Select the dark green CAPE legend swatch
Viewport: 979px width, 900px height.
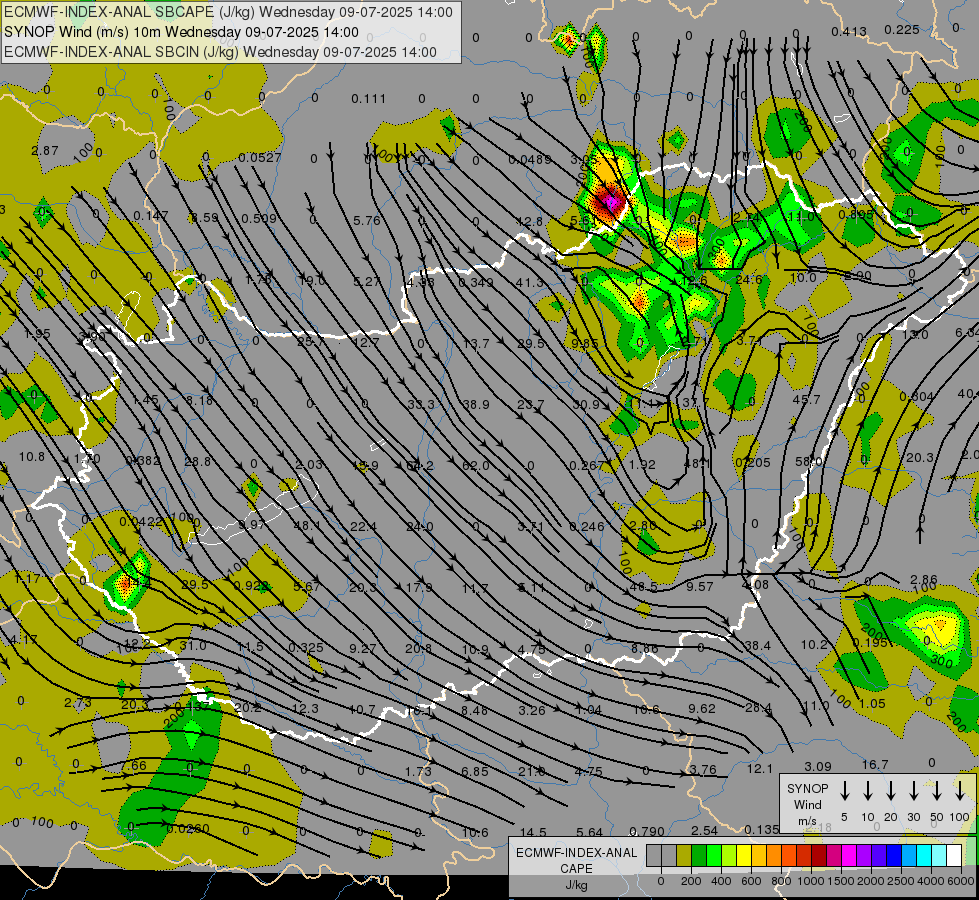pos(699,856)
